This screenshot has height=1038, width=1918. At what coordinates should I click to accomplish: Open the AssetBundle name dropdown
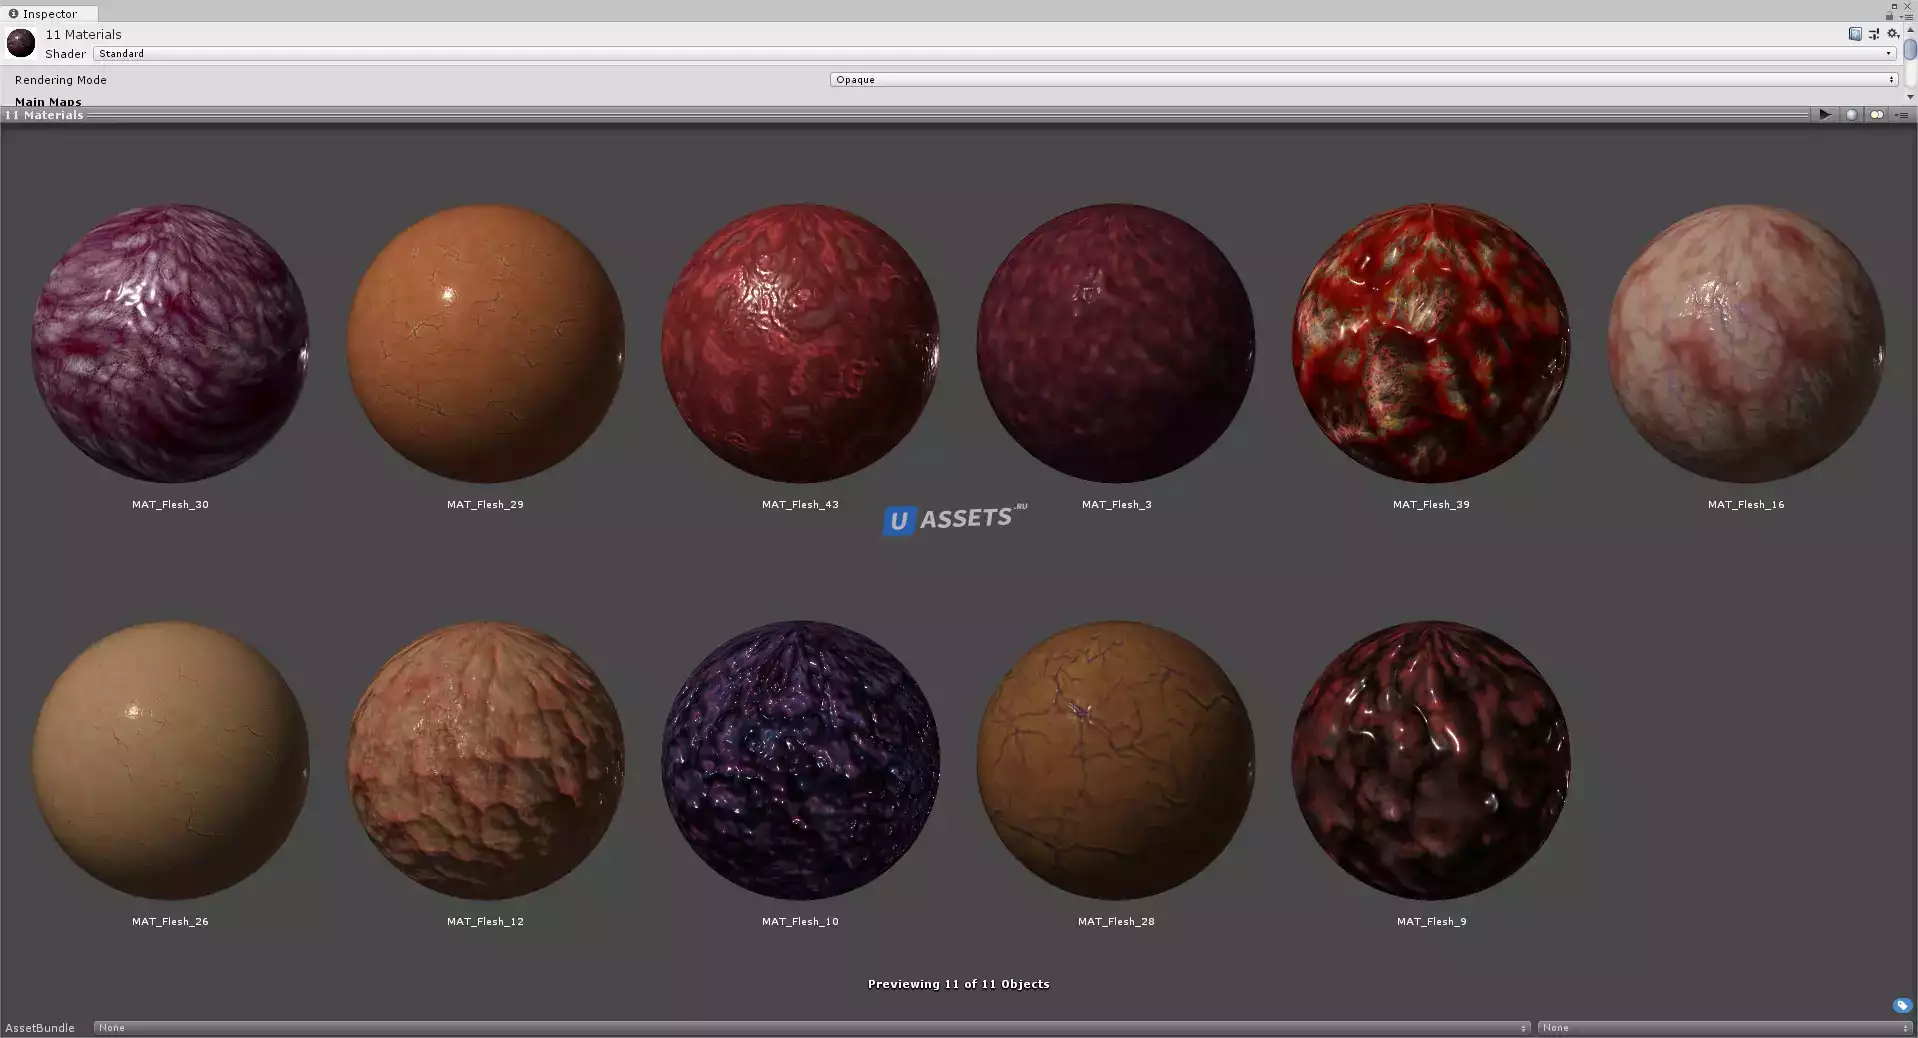pos(812,1028)
